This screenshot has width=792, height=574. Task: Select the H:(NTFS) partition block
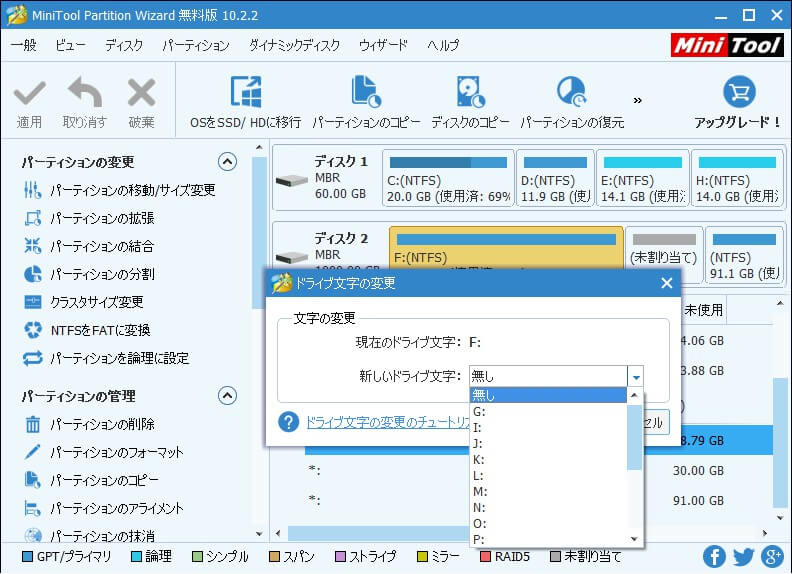(x=737, y=178)
